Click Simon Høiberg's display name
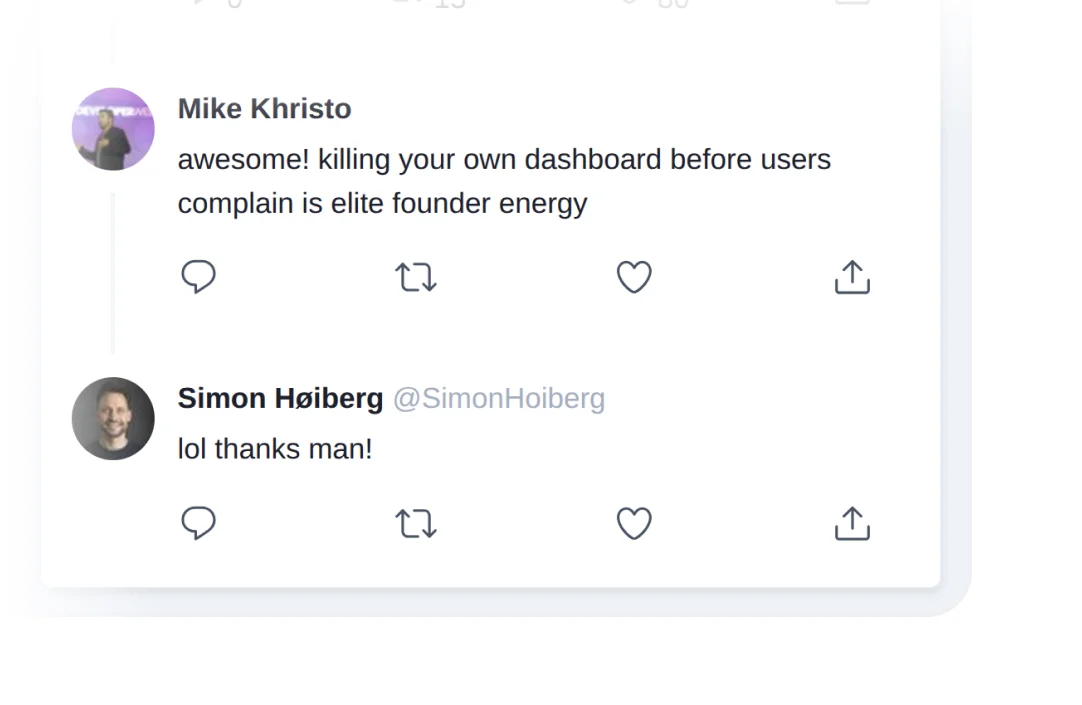 [x=280, y=398]
